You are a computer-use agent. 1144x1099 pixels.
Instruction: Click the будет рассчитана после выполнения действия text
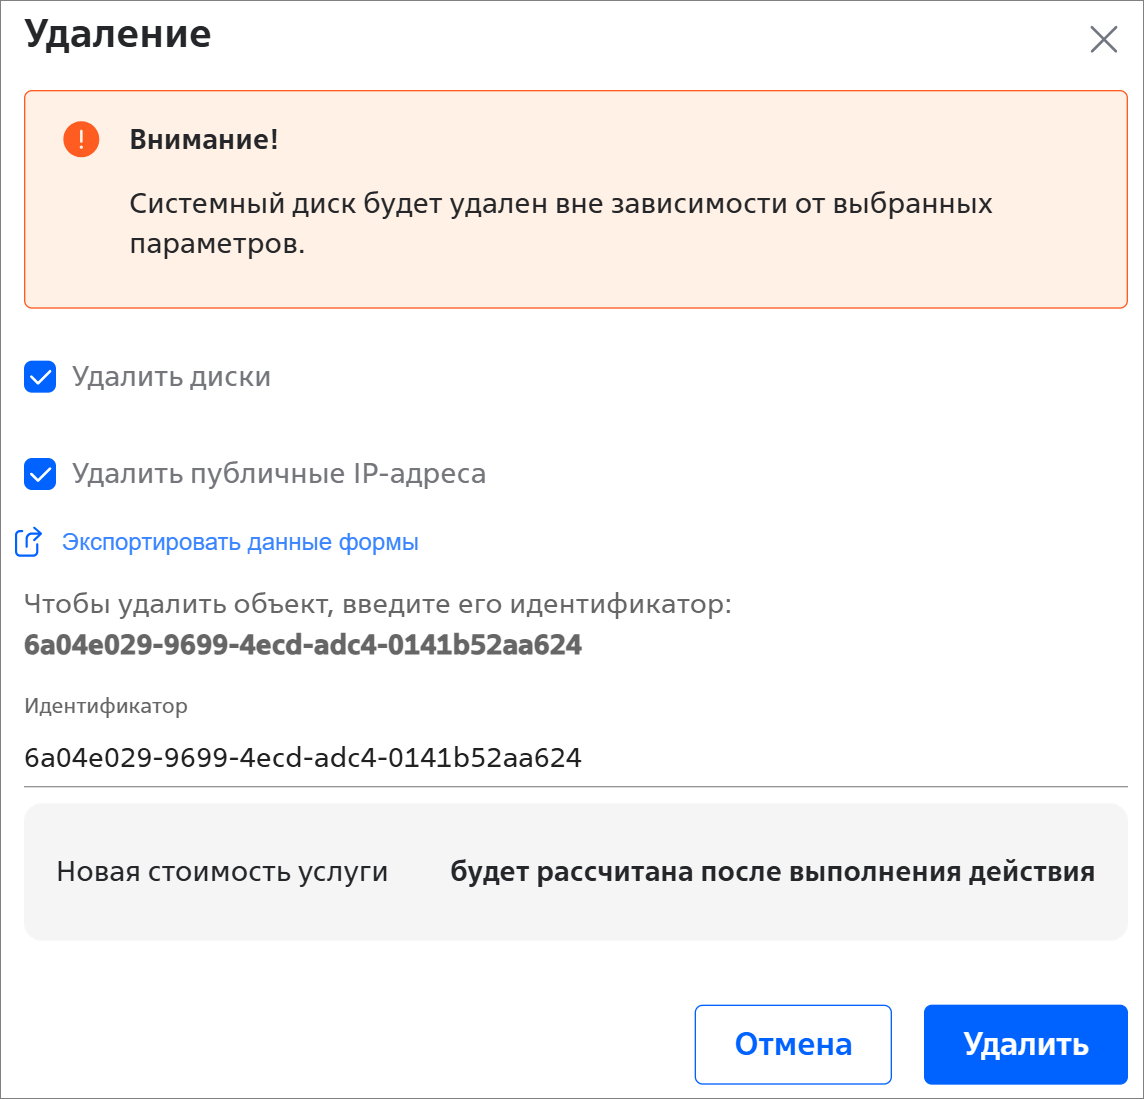(x=772, y=872)
